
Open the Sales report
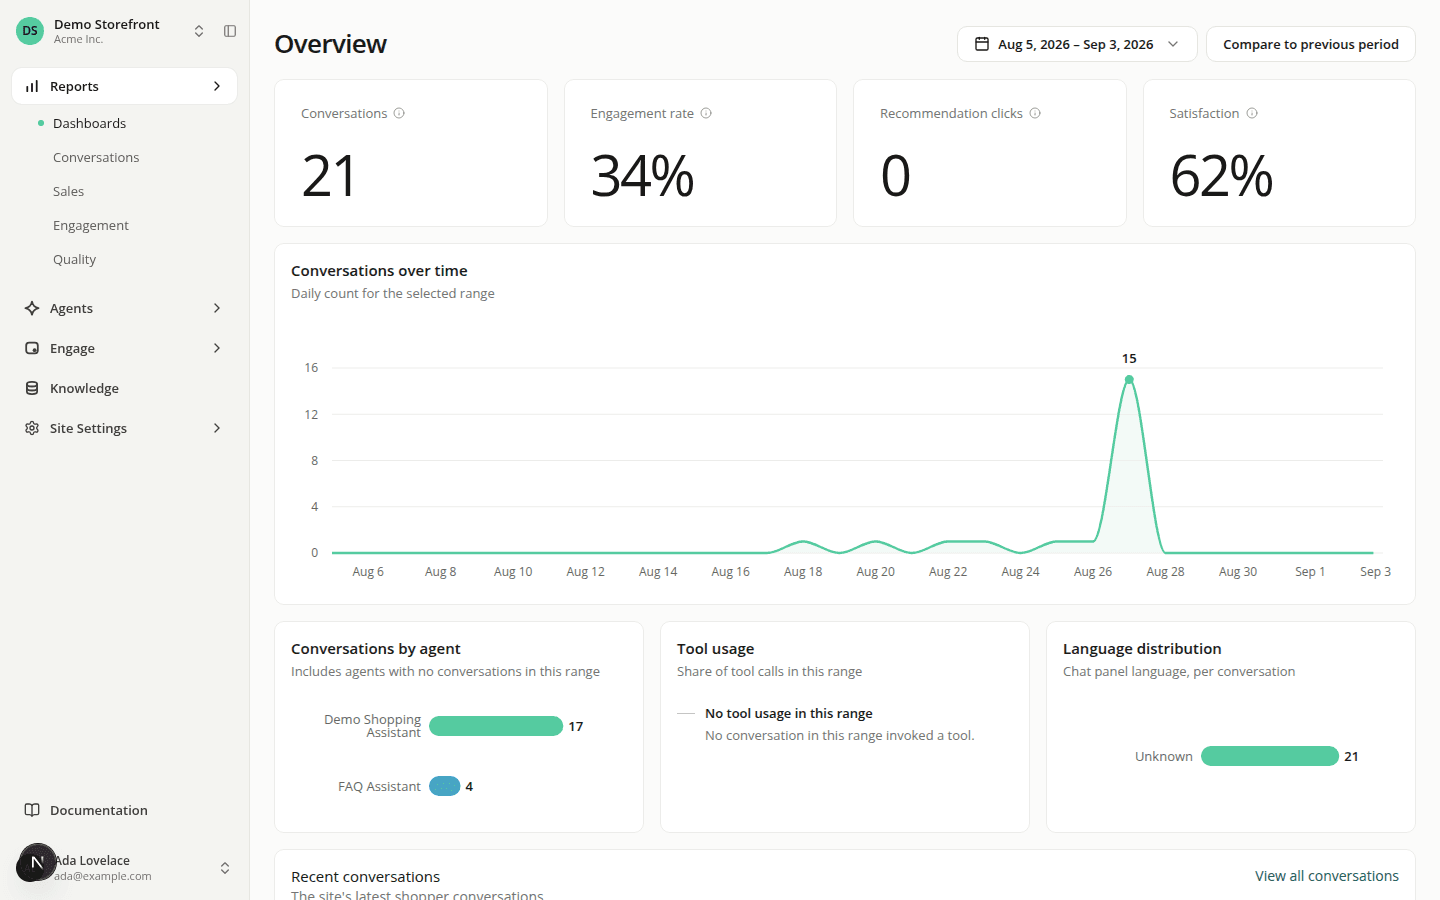pyautogui.click(x=69, y=191)
